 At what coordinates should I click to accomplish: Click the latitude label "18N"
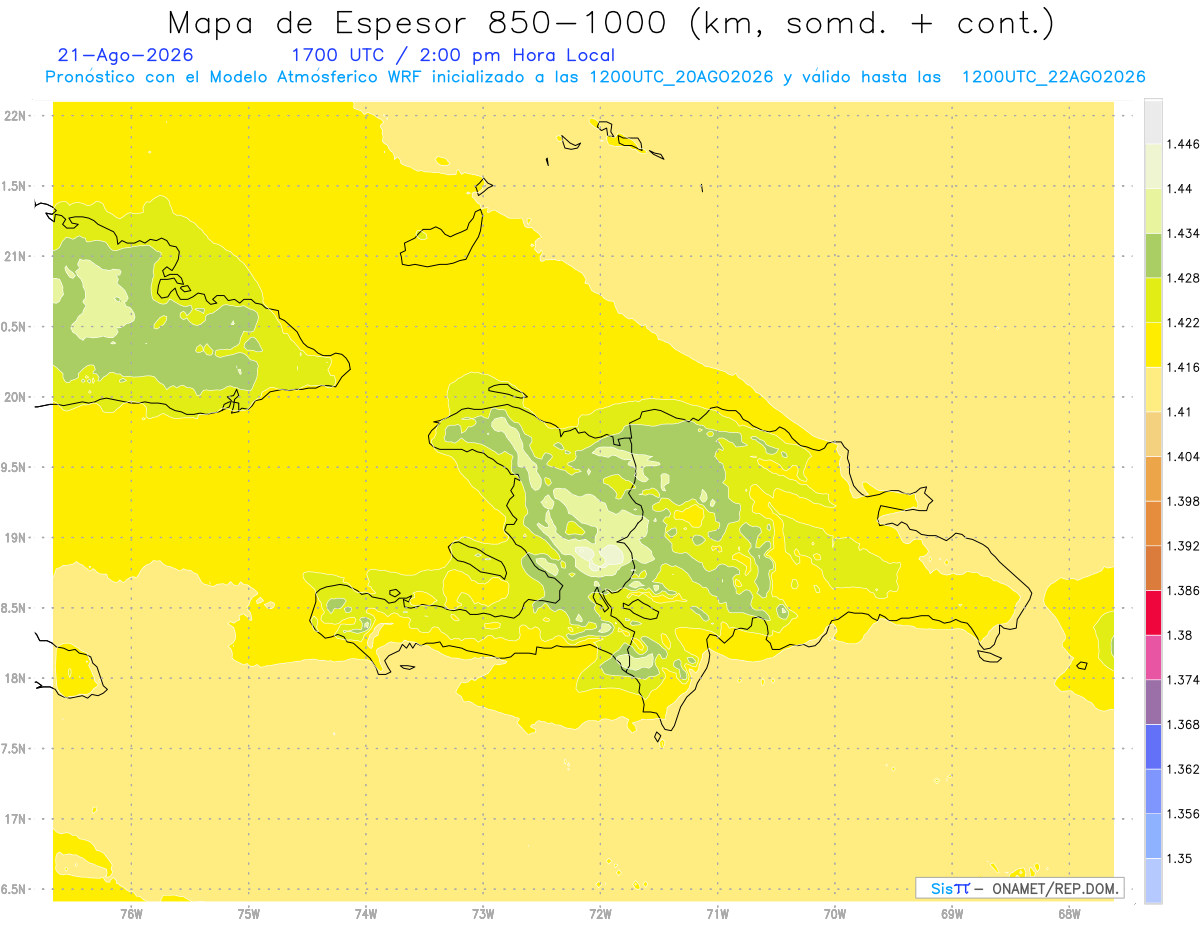point(16,679)
